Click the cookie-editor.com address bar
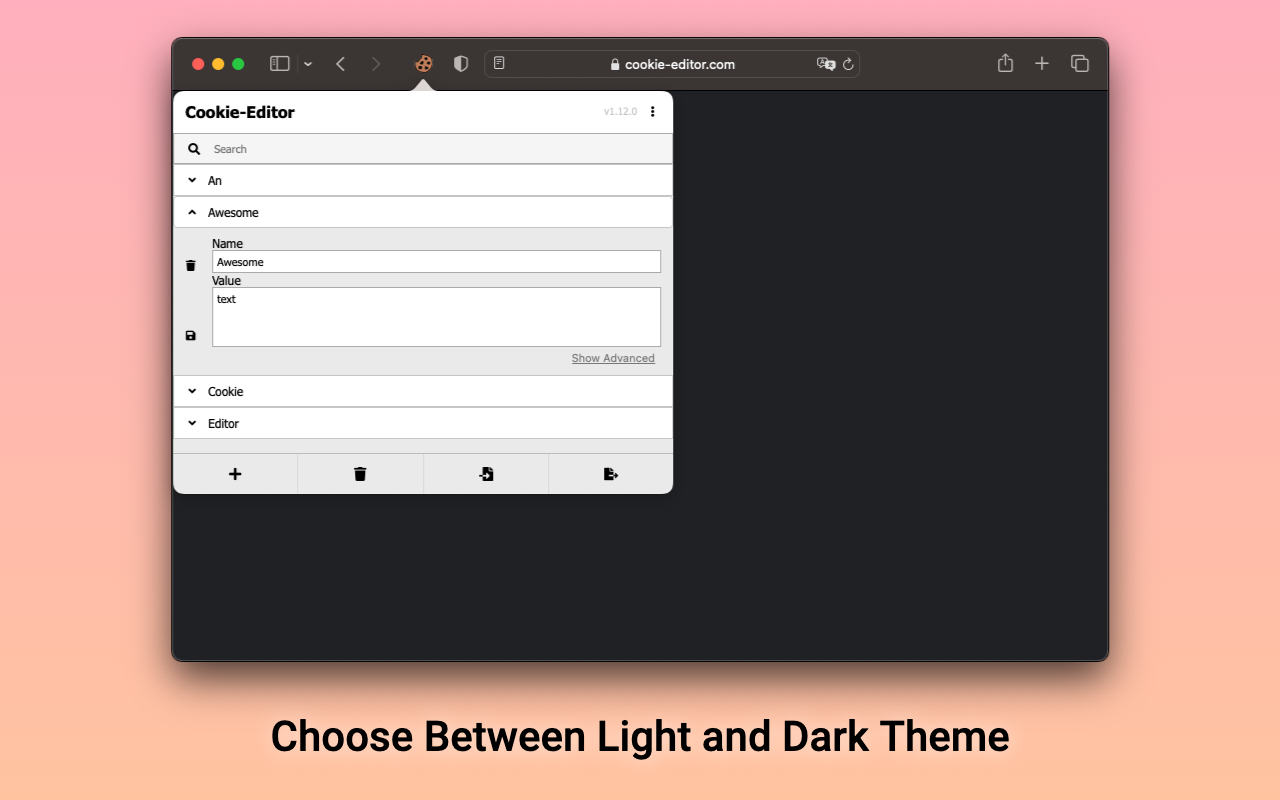This screenshot has width=1280, height=800. (672, 64)
